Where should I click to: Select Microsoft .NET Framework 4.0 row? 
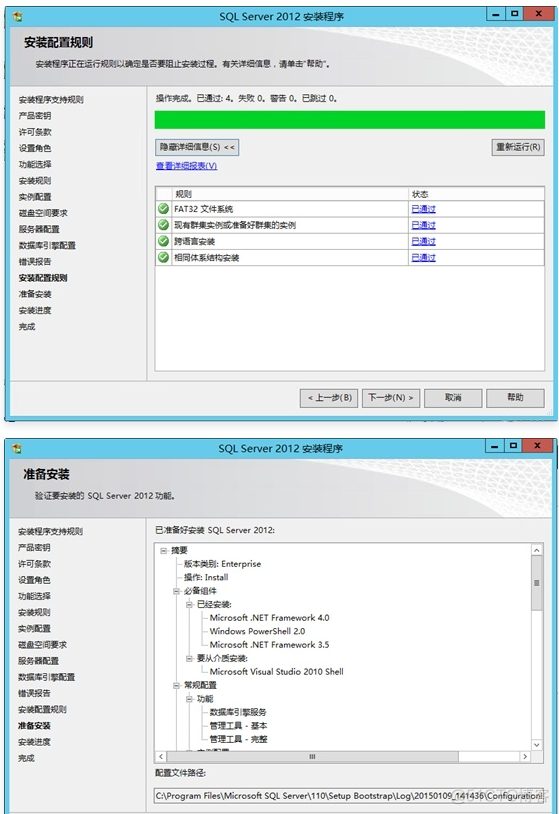click(269, 618)
